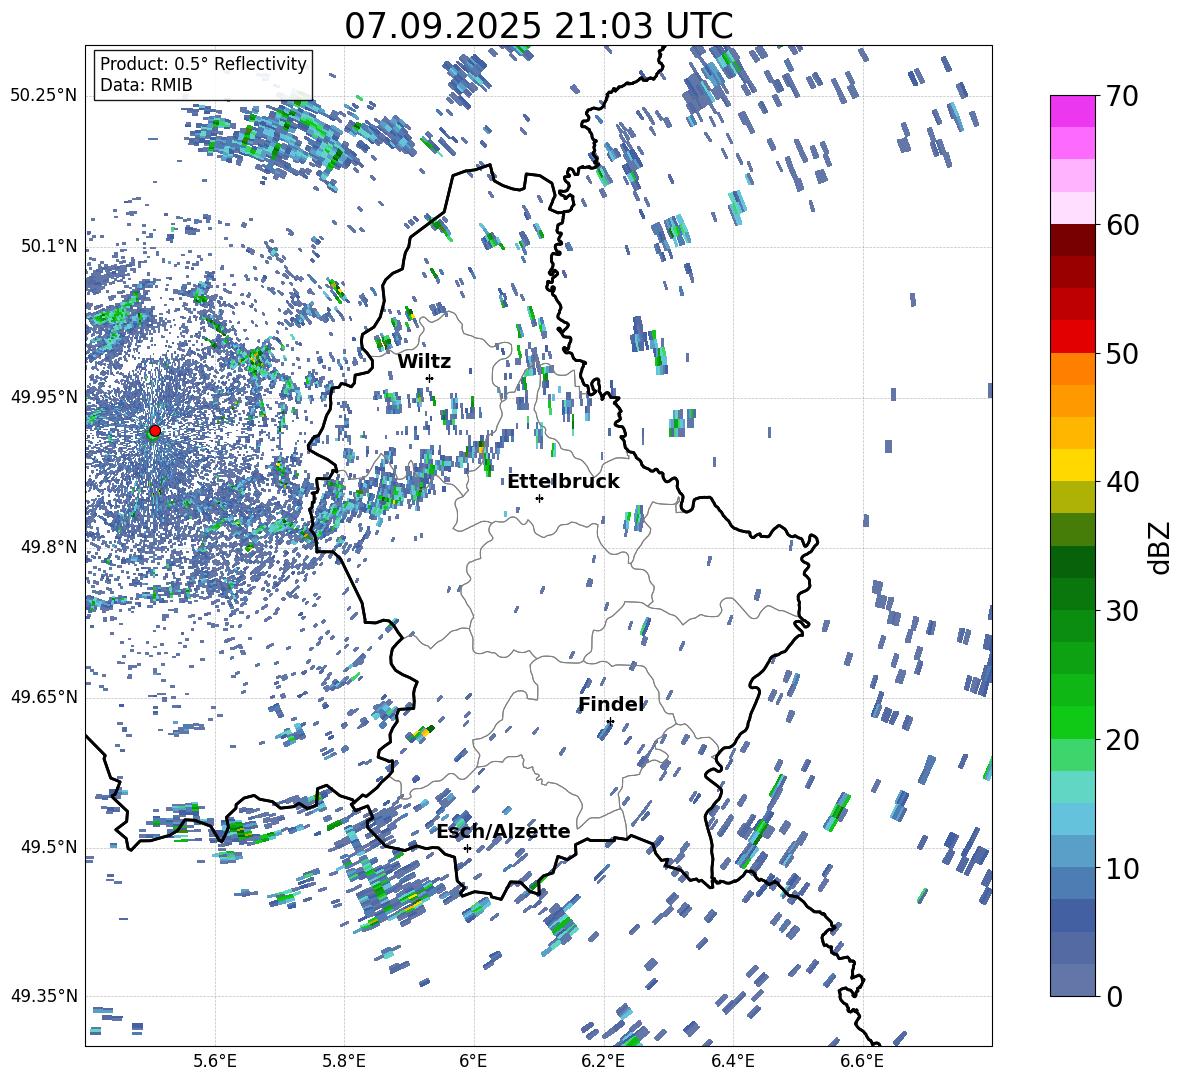The width and height of the screenshot is (1184, 1081).
Task: Click the title 07.09.2025 21:03 UTC
Action: click(x=538, y=26)
